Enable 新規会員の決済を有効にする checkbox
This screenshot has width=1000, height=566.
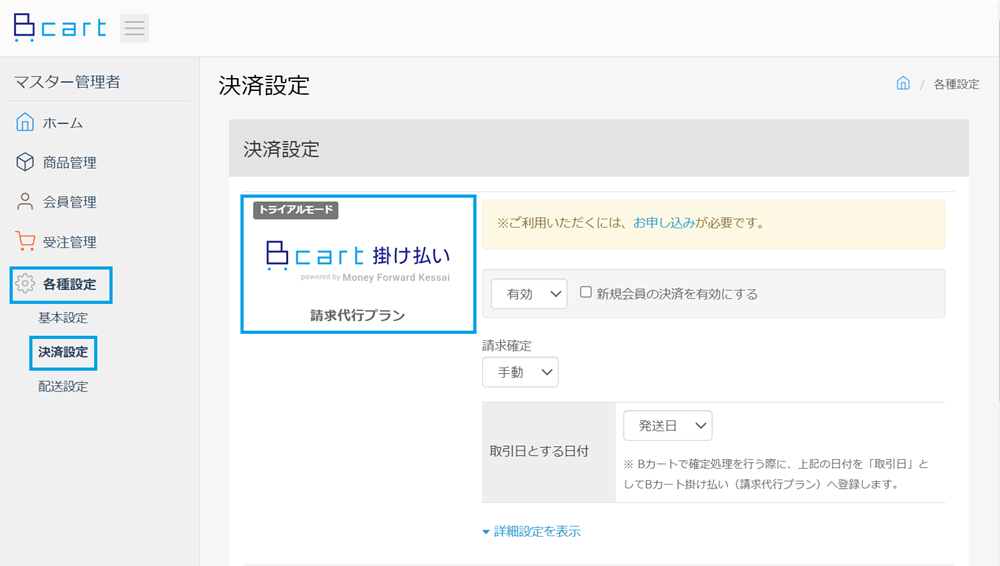tap(585, 292)
